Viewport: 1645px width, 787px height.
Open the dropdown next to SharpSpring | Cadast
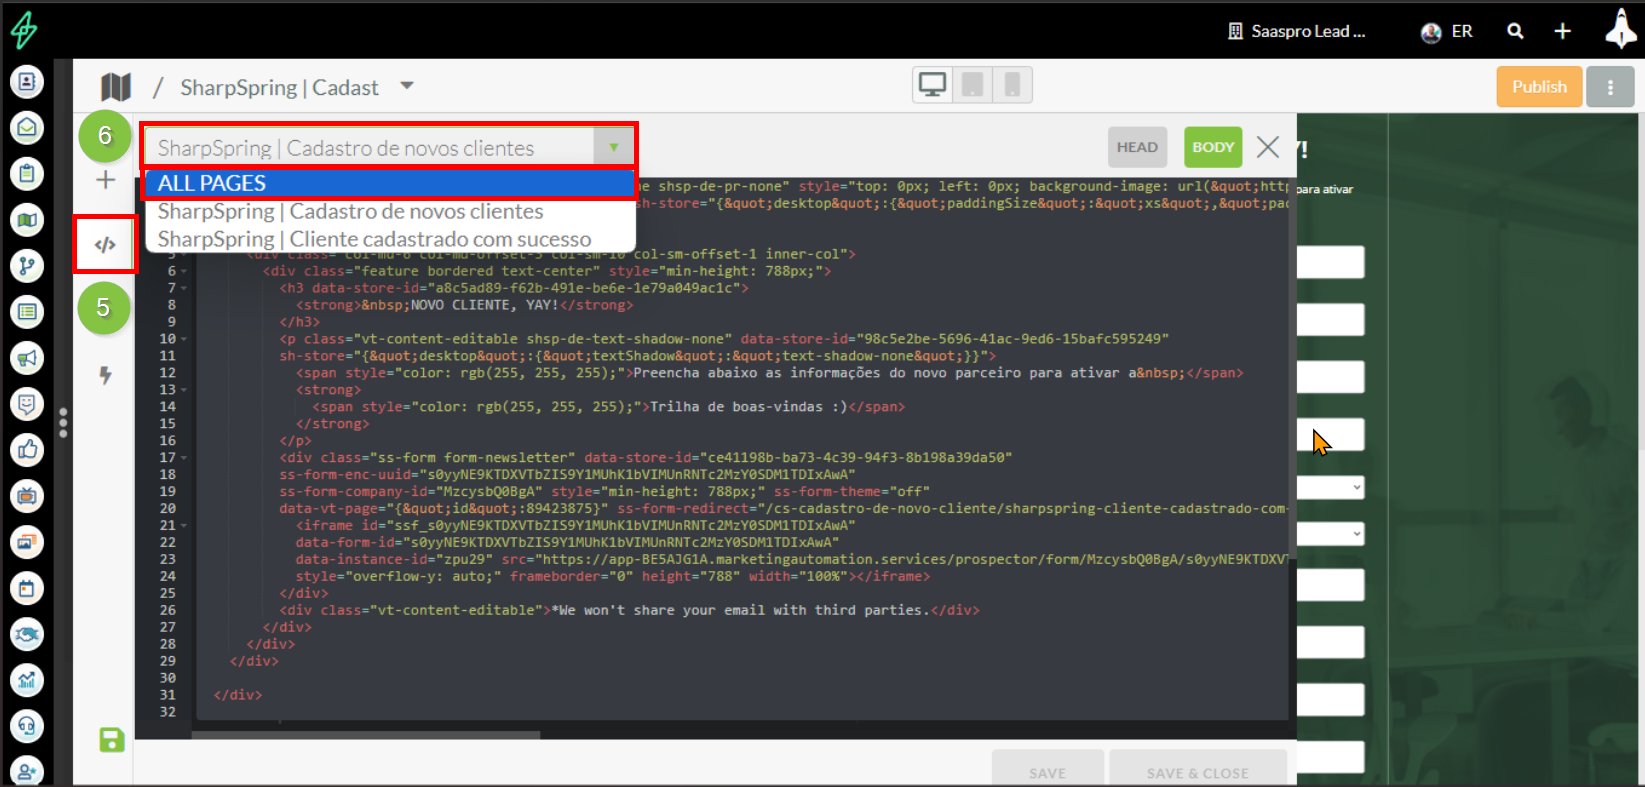407,86
